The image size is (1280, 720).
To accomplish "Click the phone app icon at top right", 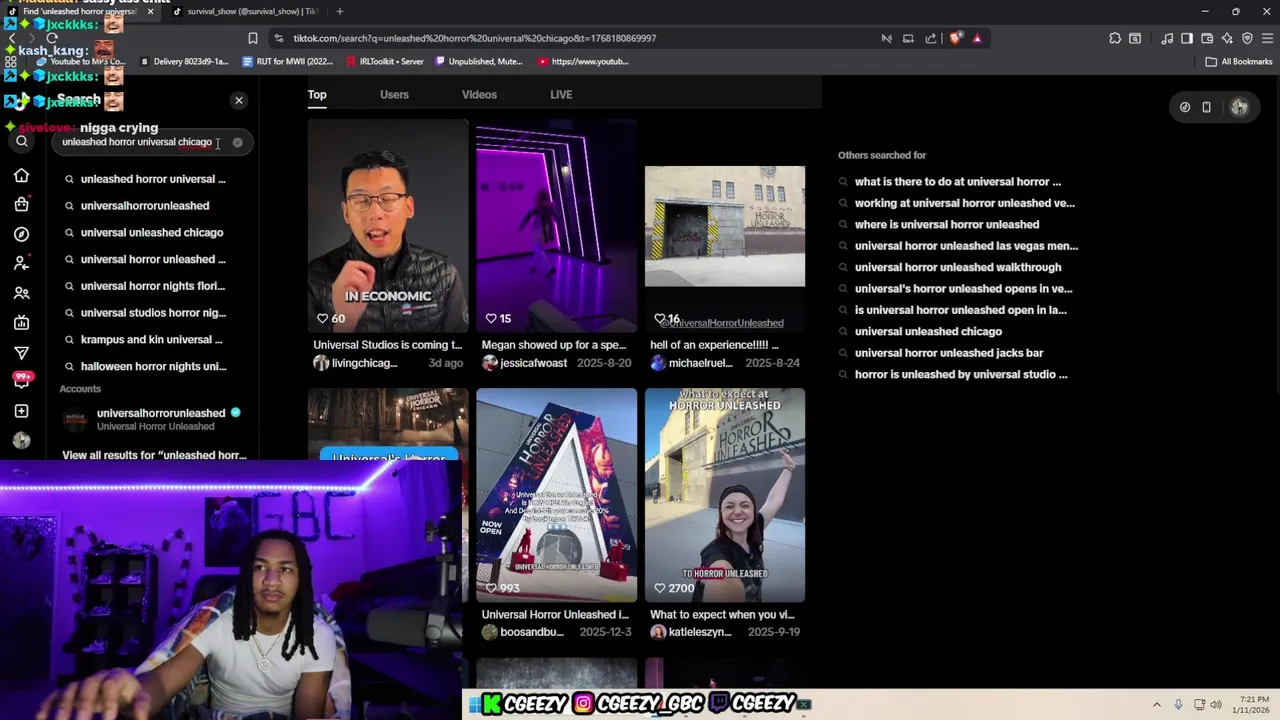I will point(1206,107).
